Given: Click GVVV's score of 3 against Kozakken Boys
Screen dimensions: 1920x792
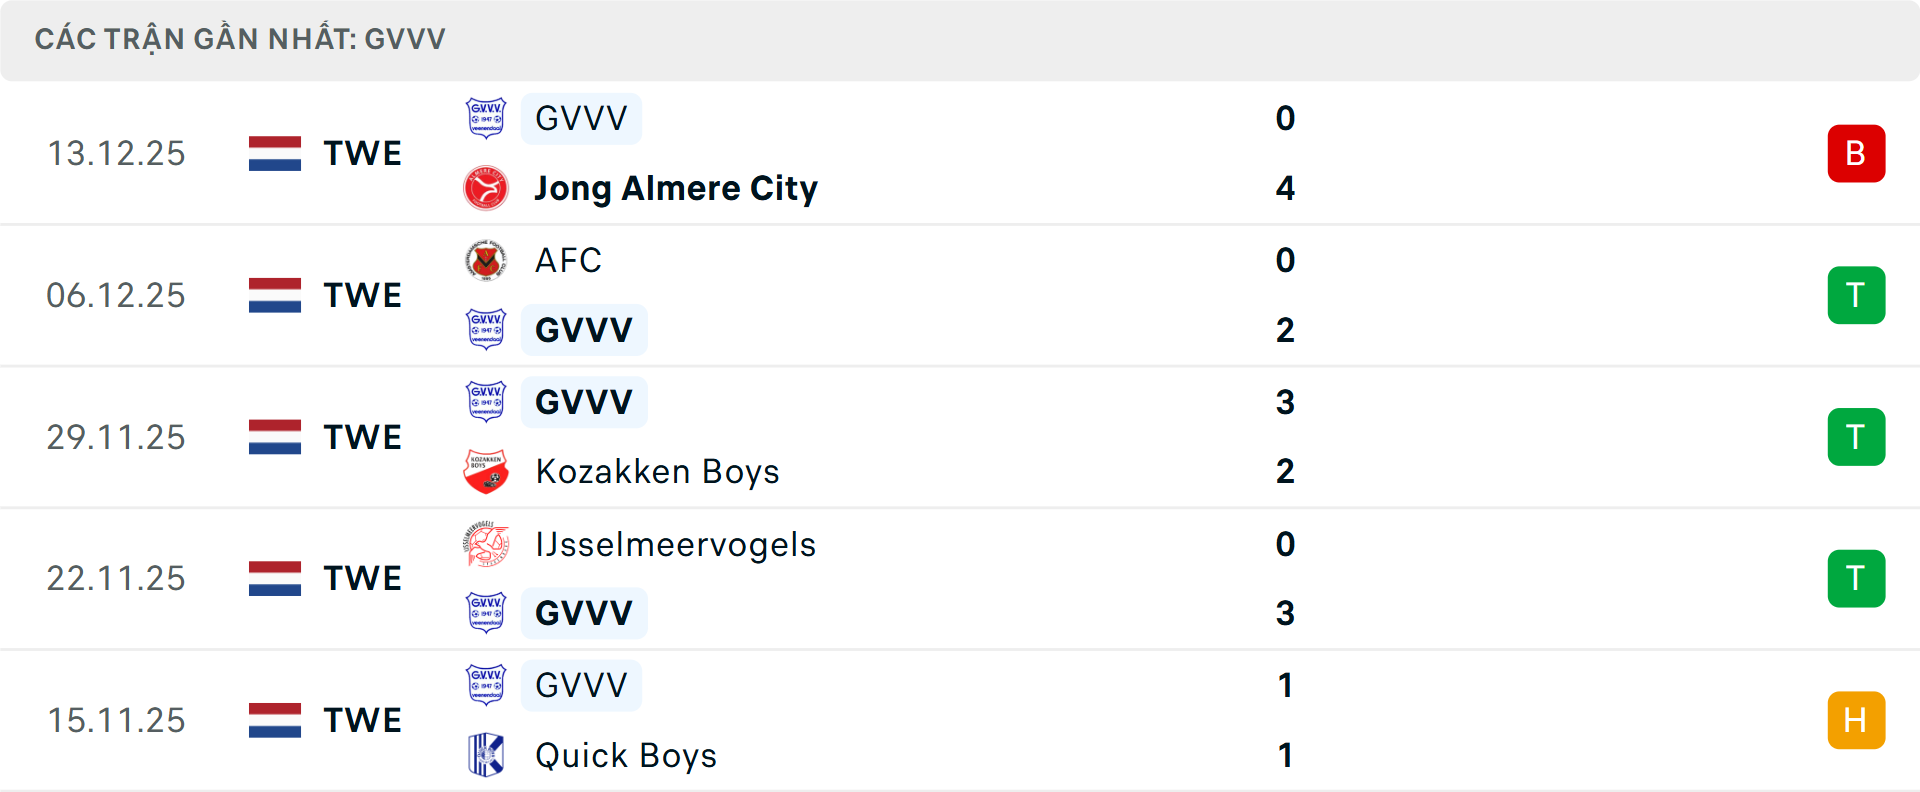Looking at the screenshot, I should (1285, 402).
